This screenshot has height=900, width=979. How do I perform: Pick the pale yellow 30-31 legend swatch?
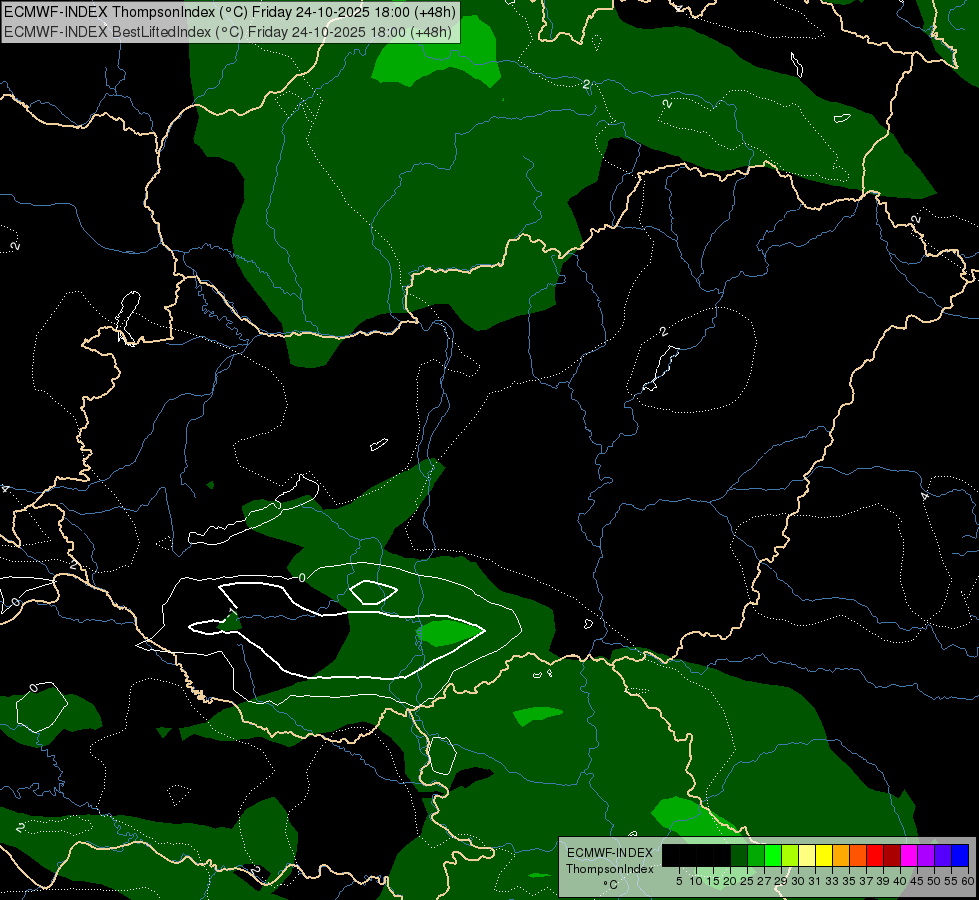807,855
